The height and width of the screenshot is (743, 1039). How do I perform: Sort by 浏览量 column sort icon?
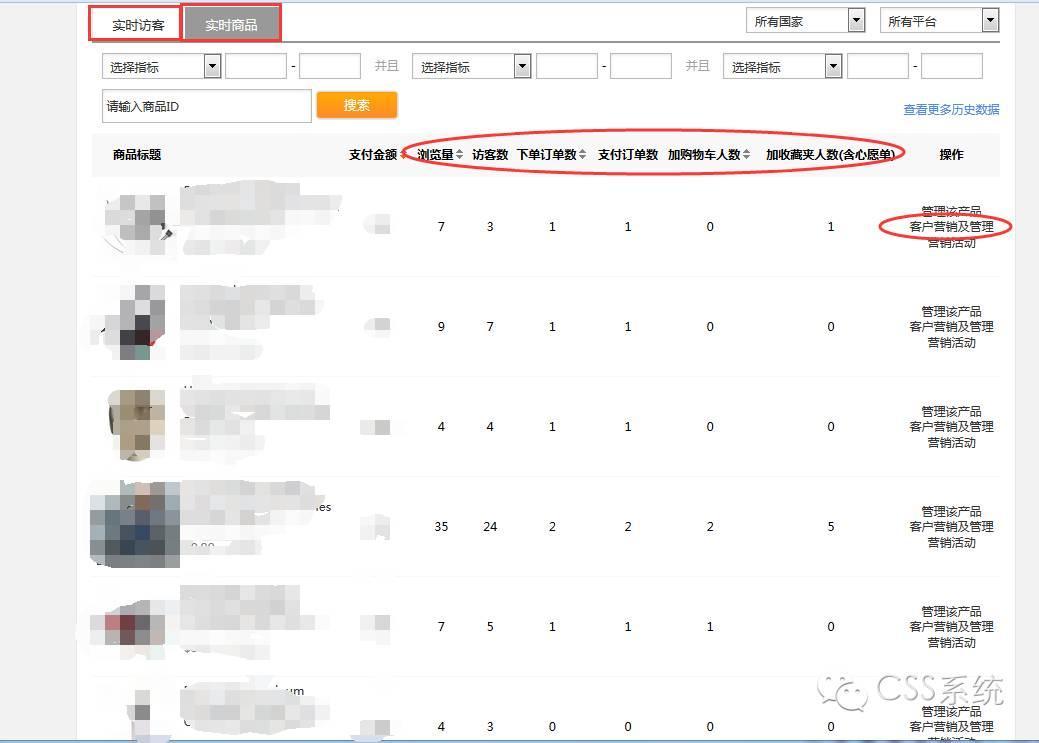point(459,155)
